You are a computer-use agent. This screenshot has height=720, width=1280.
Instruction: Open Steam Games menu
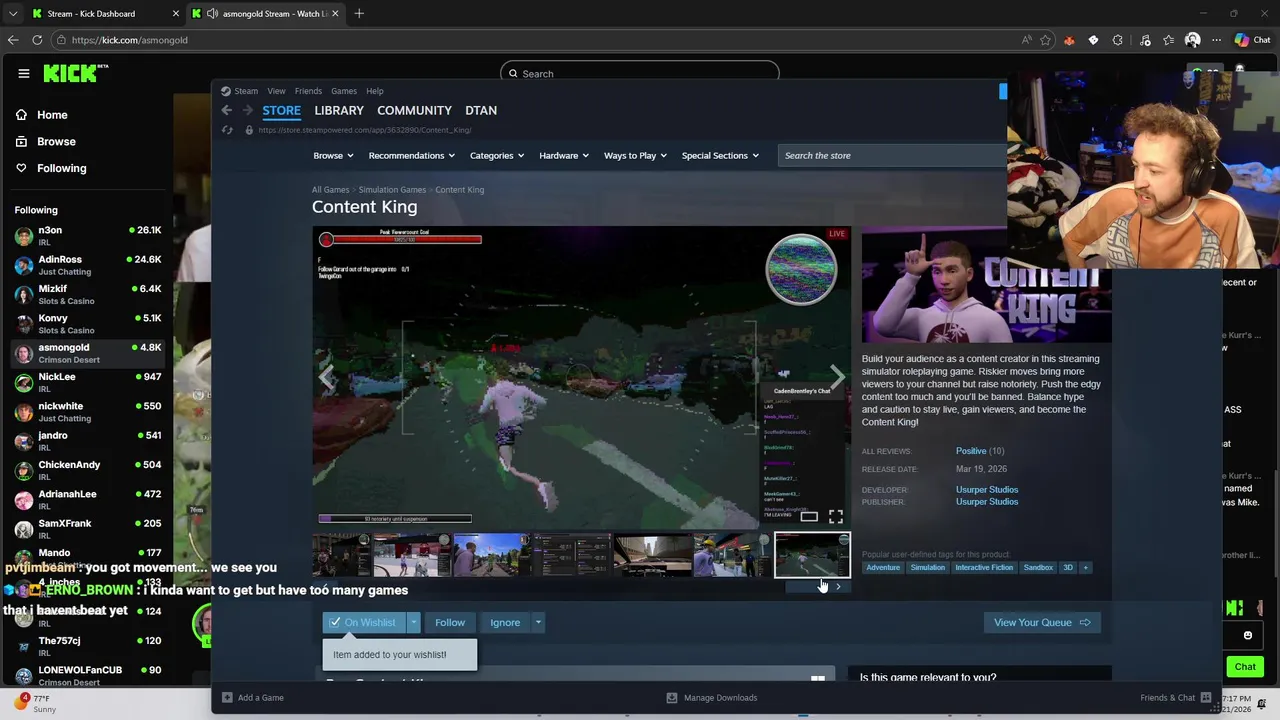[x=344, y=91]
